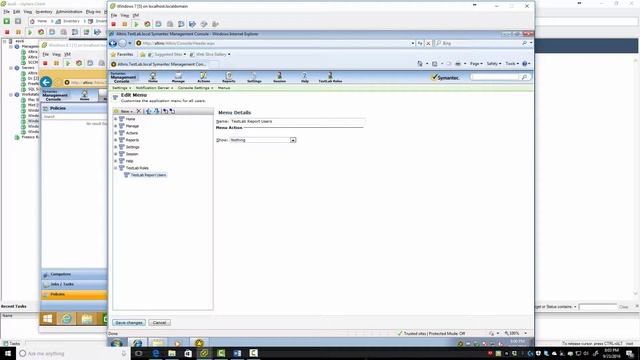Select the Actions item in the menu tree
Screen dimensions: 640x360
tap(131, 133)
